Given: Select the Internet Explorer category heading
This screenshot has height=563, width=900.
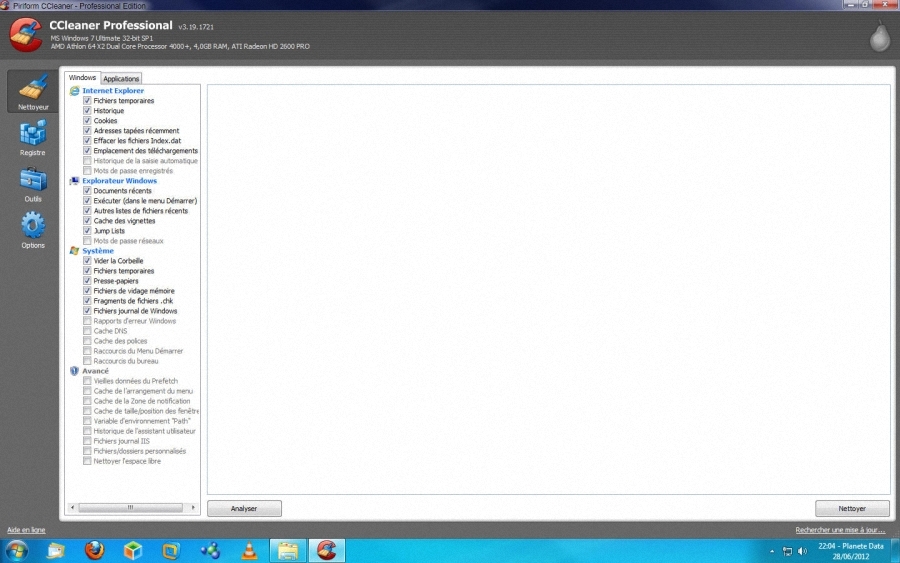Looking at the screenshot, I should point(113,91).
